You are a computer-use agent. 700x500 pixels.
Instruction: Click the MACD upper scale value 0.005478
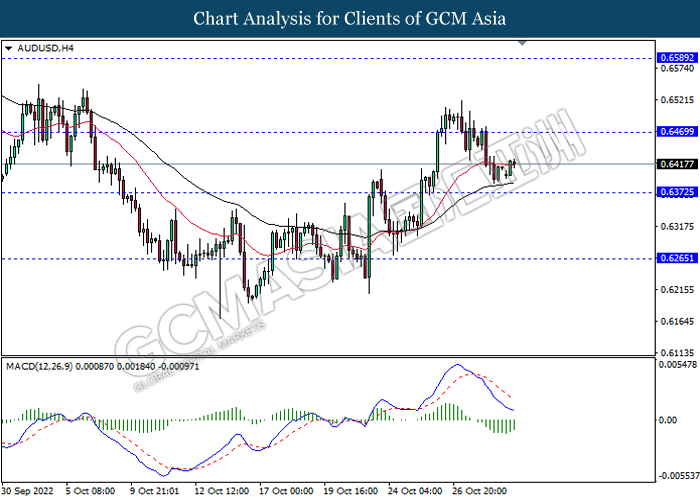click(678, 365)
